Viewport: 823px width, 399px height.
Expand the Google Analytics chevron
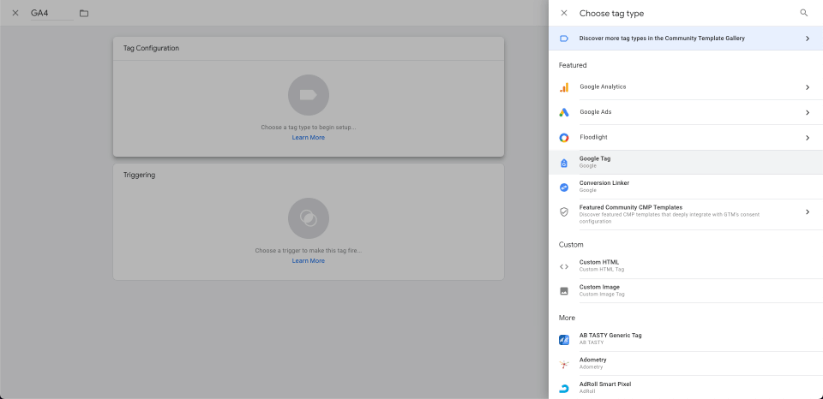click(x=807, y=87)
